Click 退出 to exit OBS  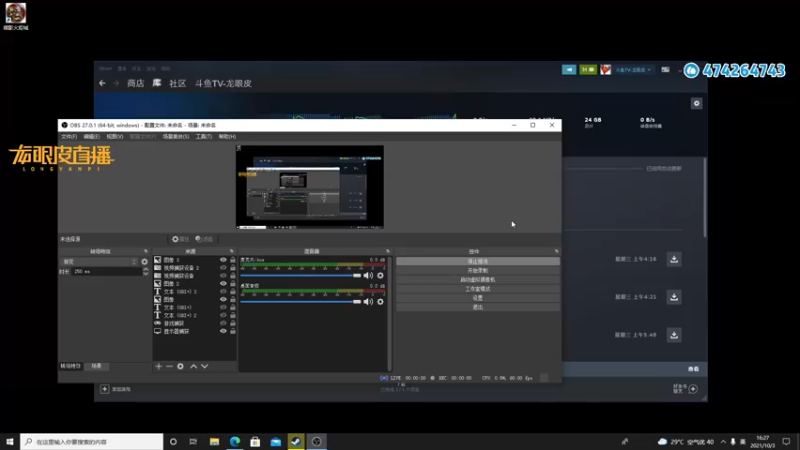(478, 307)
